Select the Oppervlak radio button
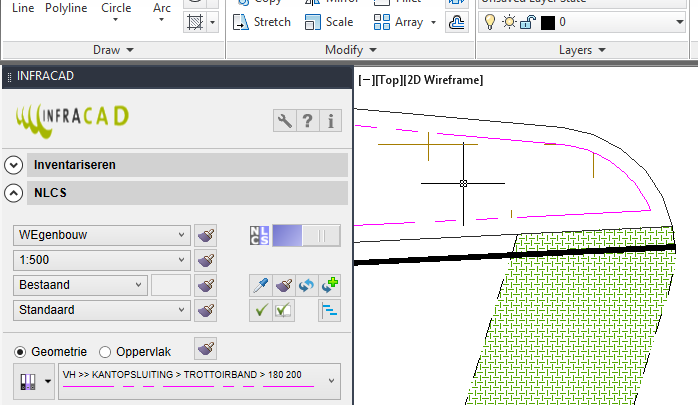 coord(105,352)
